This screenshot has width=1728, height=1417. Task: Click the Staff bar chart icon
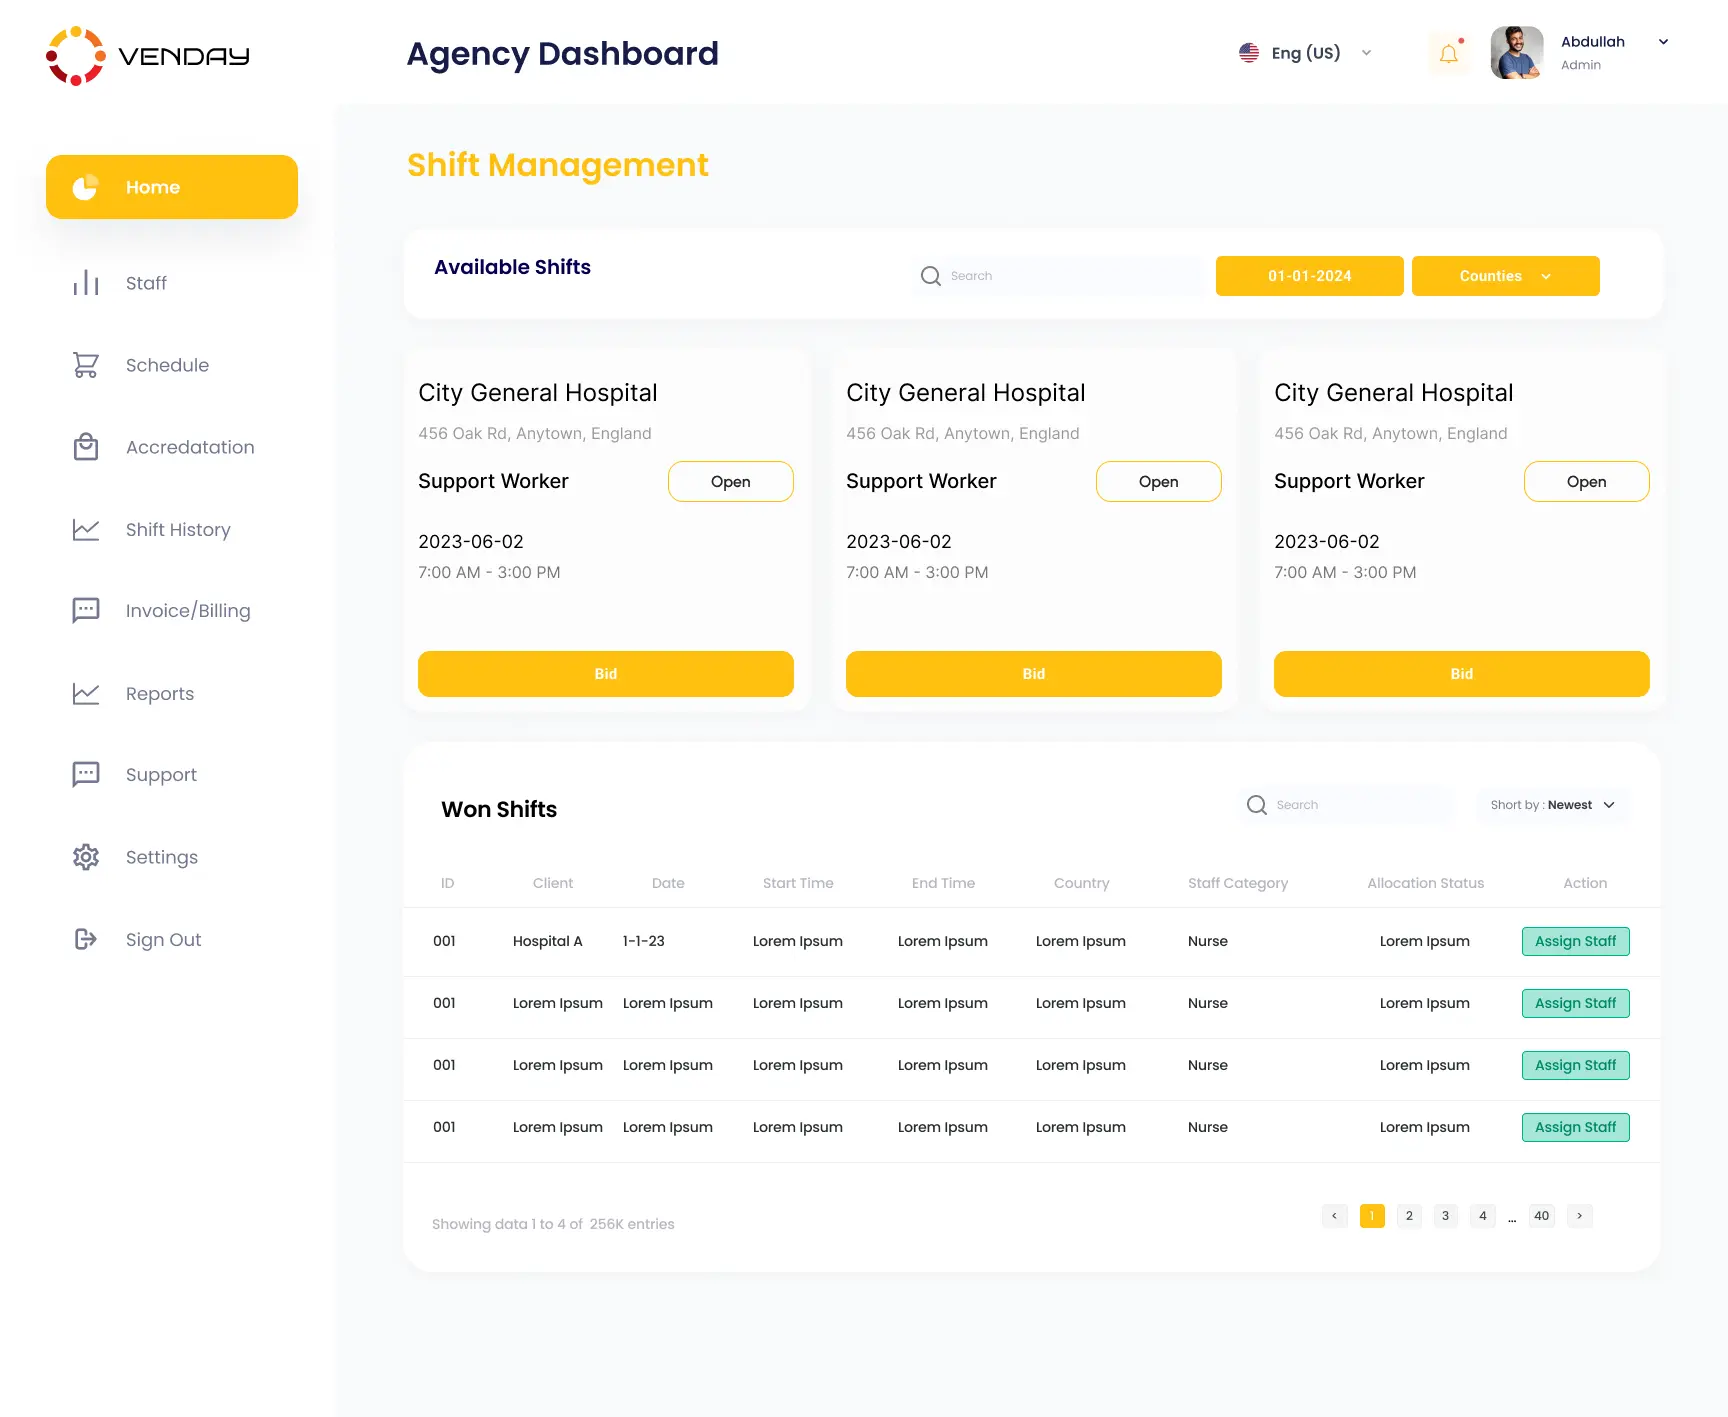tap(86, 283)
